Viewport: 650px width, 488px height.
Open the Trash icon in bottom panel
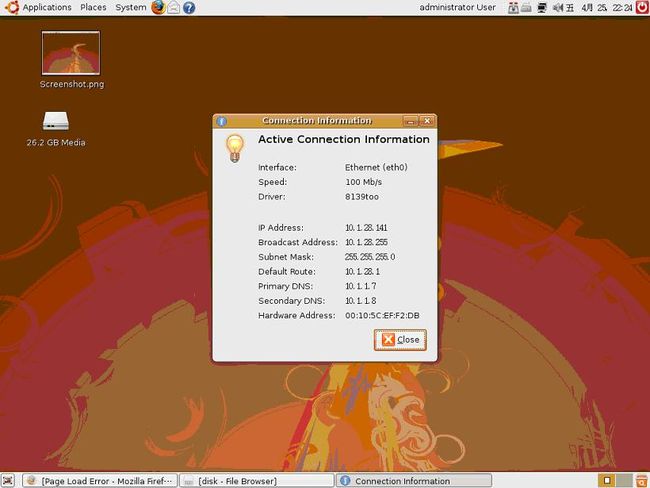tap(642, 481)
